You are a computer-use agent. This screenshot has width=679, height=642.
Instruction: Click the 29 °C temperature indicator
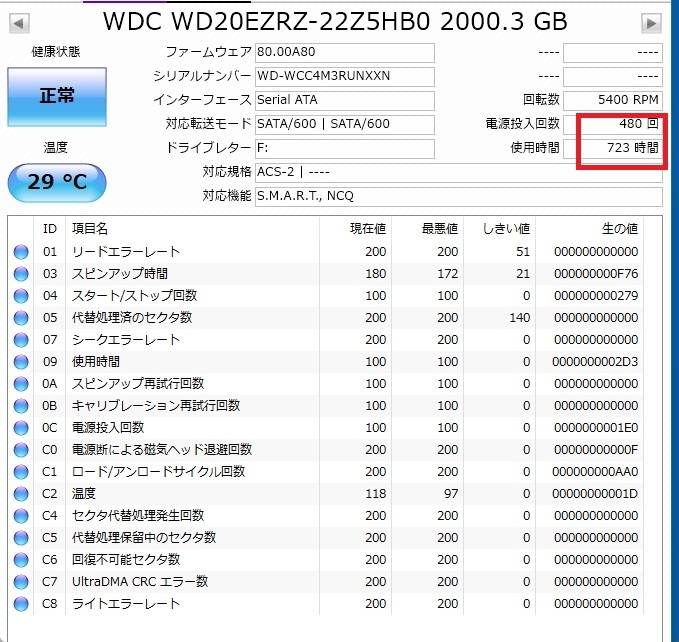click(57, 182)
